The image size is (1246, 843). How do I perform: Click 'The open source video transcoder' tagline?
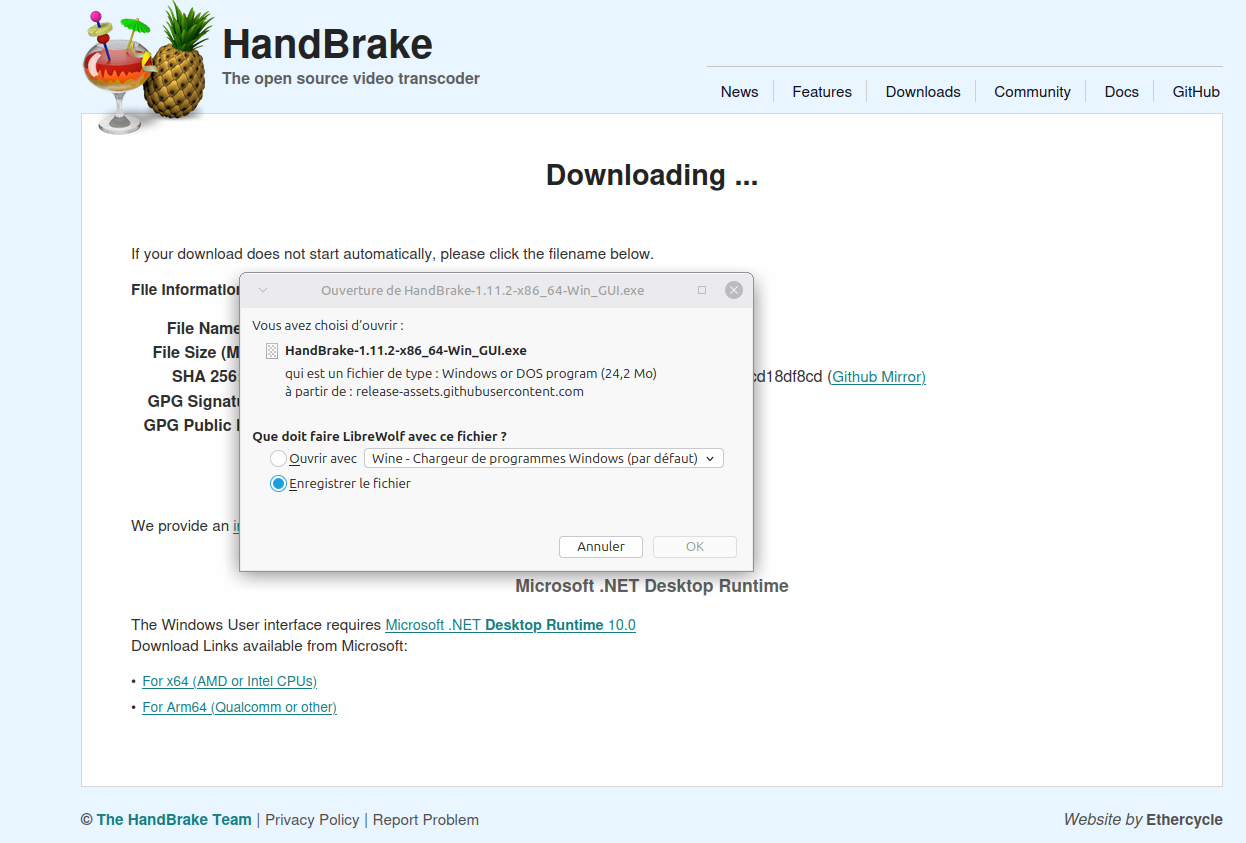351,78
